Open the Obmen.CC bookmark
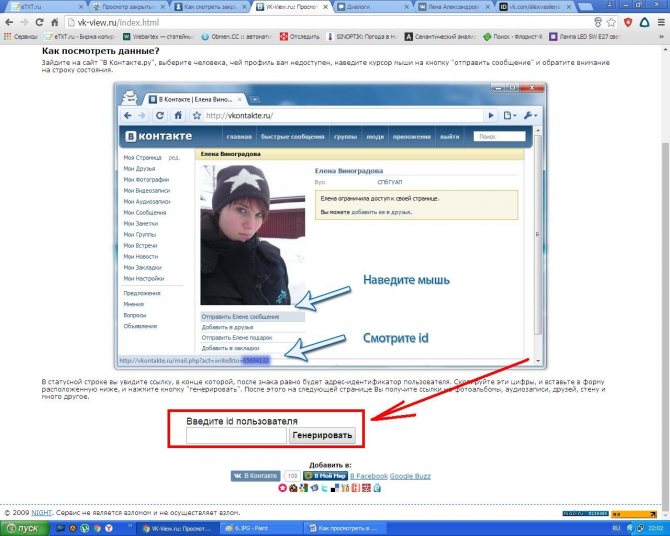 [236, 37]
